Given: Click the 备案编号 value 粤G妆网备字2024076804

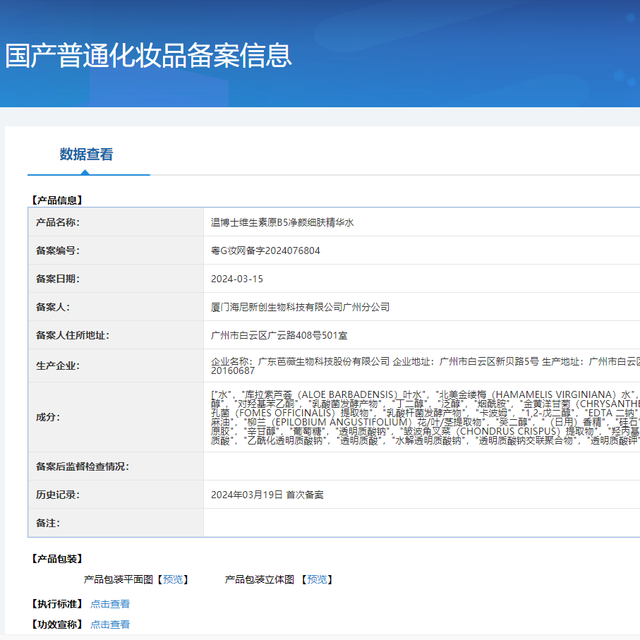Looking at the screenshot, I should pyautogui.click(x=265, y=251).
